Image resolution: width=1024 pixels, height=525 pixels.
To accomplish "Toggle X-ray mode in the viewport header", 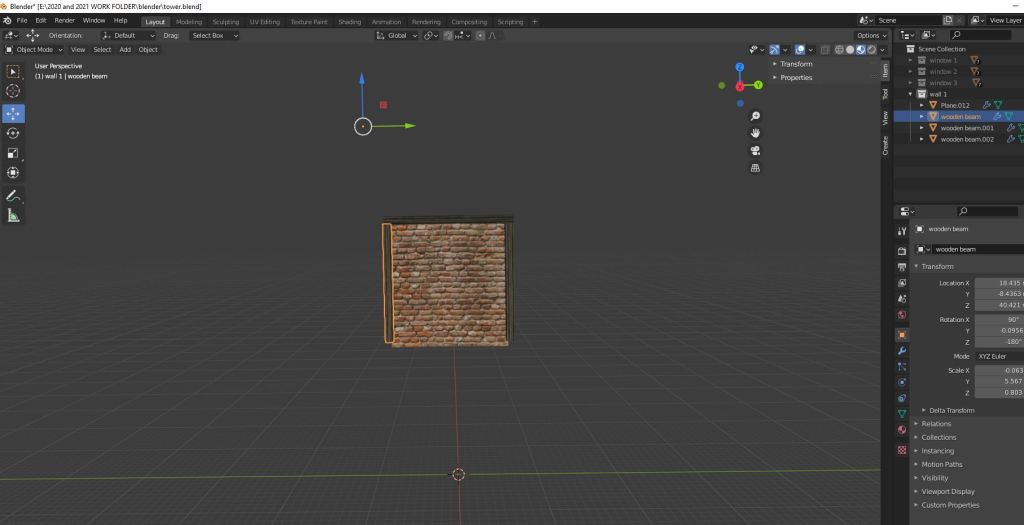I will [825, 49].
